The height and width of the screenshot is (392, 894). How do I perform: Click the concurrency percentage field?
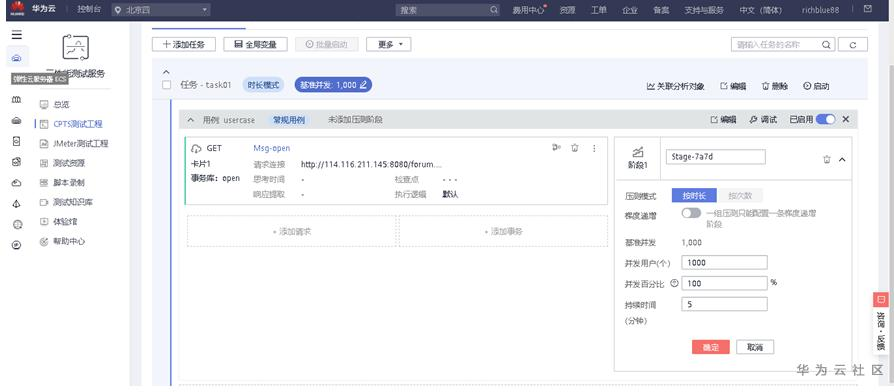pyautogui.click(x=724, y=283)
